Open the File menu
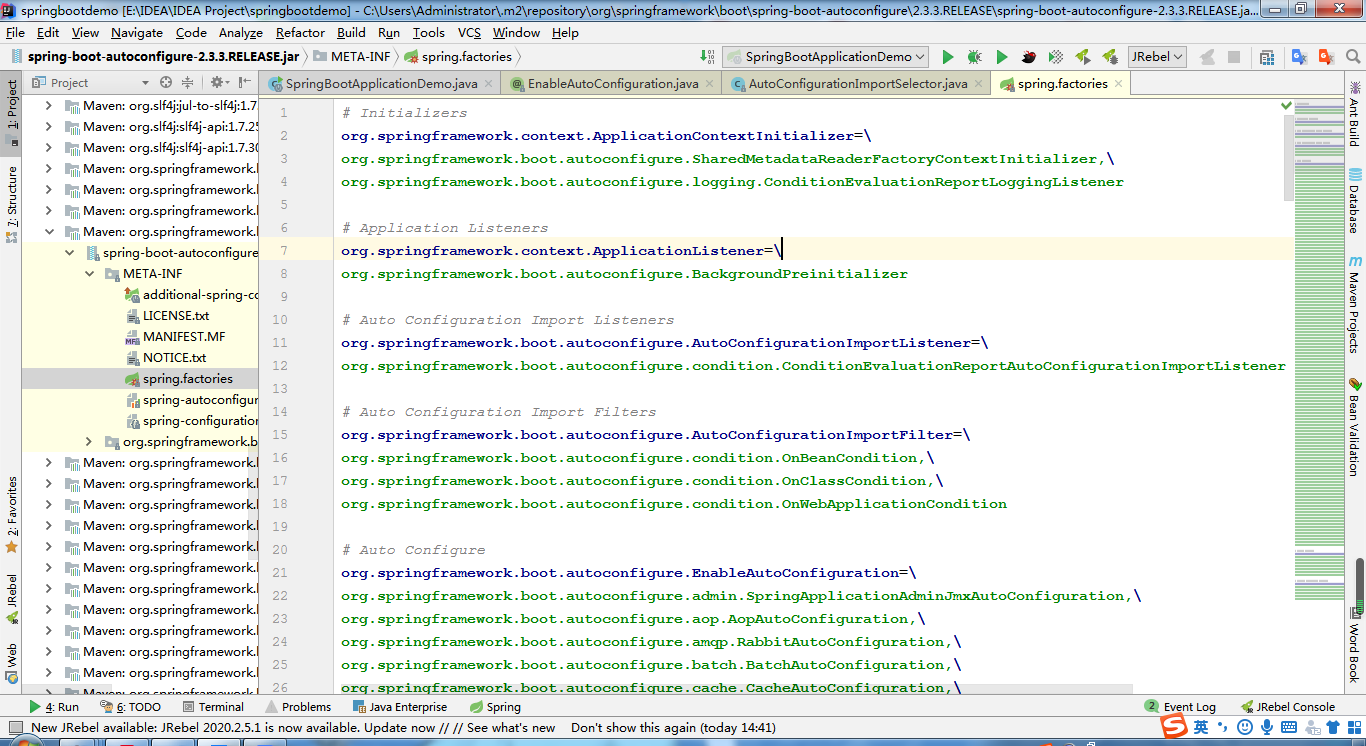The width and height of the screenshot is (1366, 746). [15, 32]
